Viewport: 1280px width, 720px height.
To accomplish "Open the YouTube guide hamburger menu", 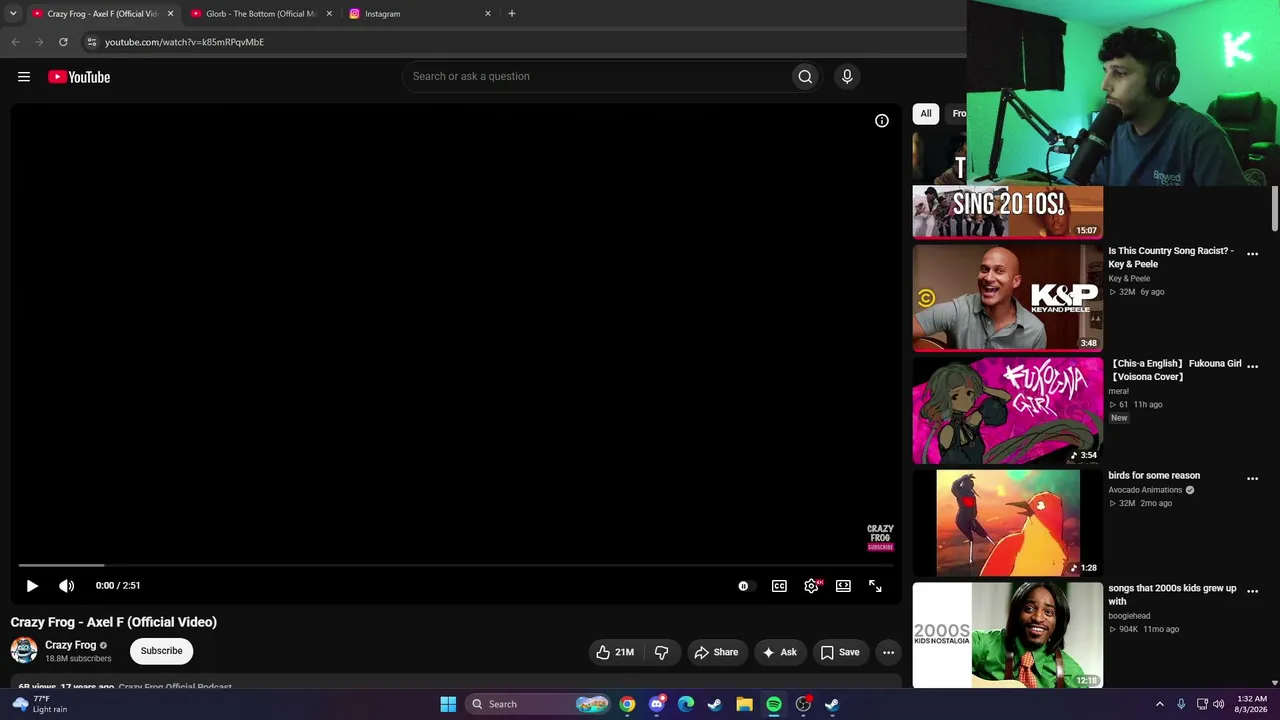I will (24, 77).
